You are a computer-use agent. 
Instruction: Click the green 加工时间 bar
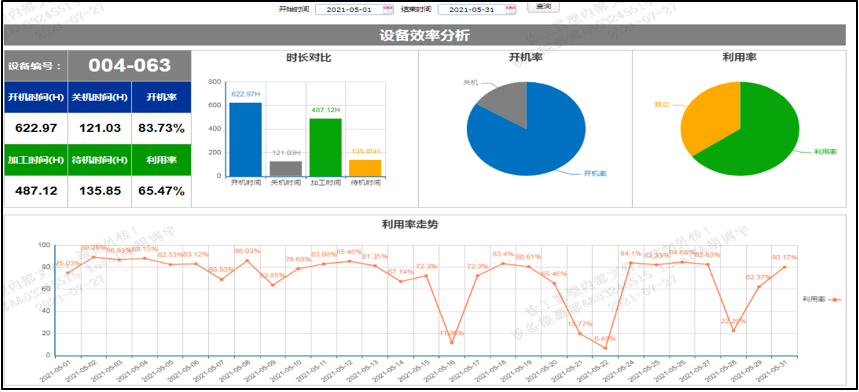[x=325, y=147]
